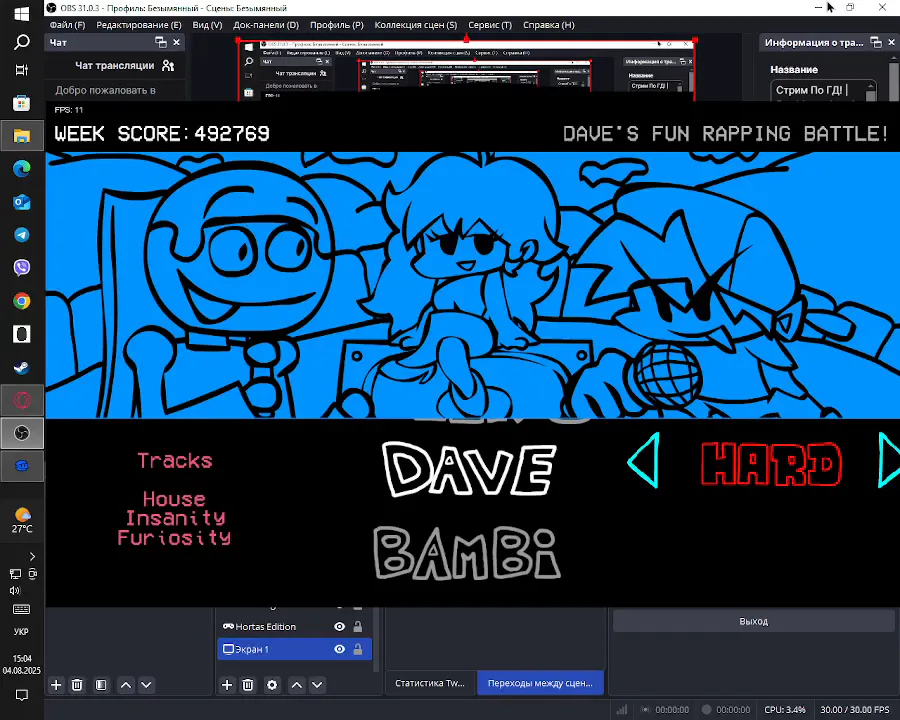900x720 pixels.
Task: Open Windows search
Action: [22, 42]
